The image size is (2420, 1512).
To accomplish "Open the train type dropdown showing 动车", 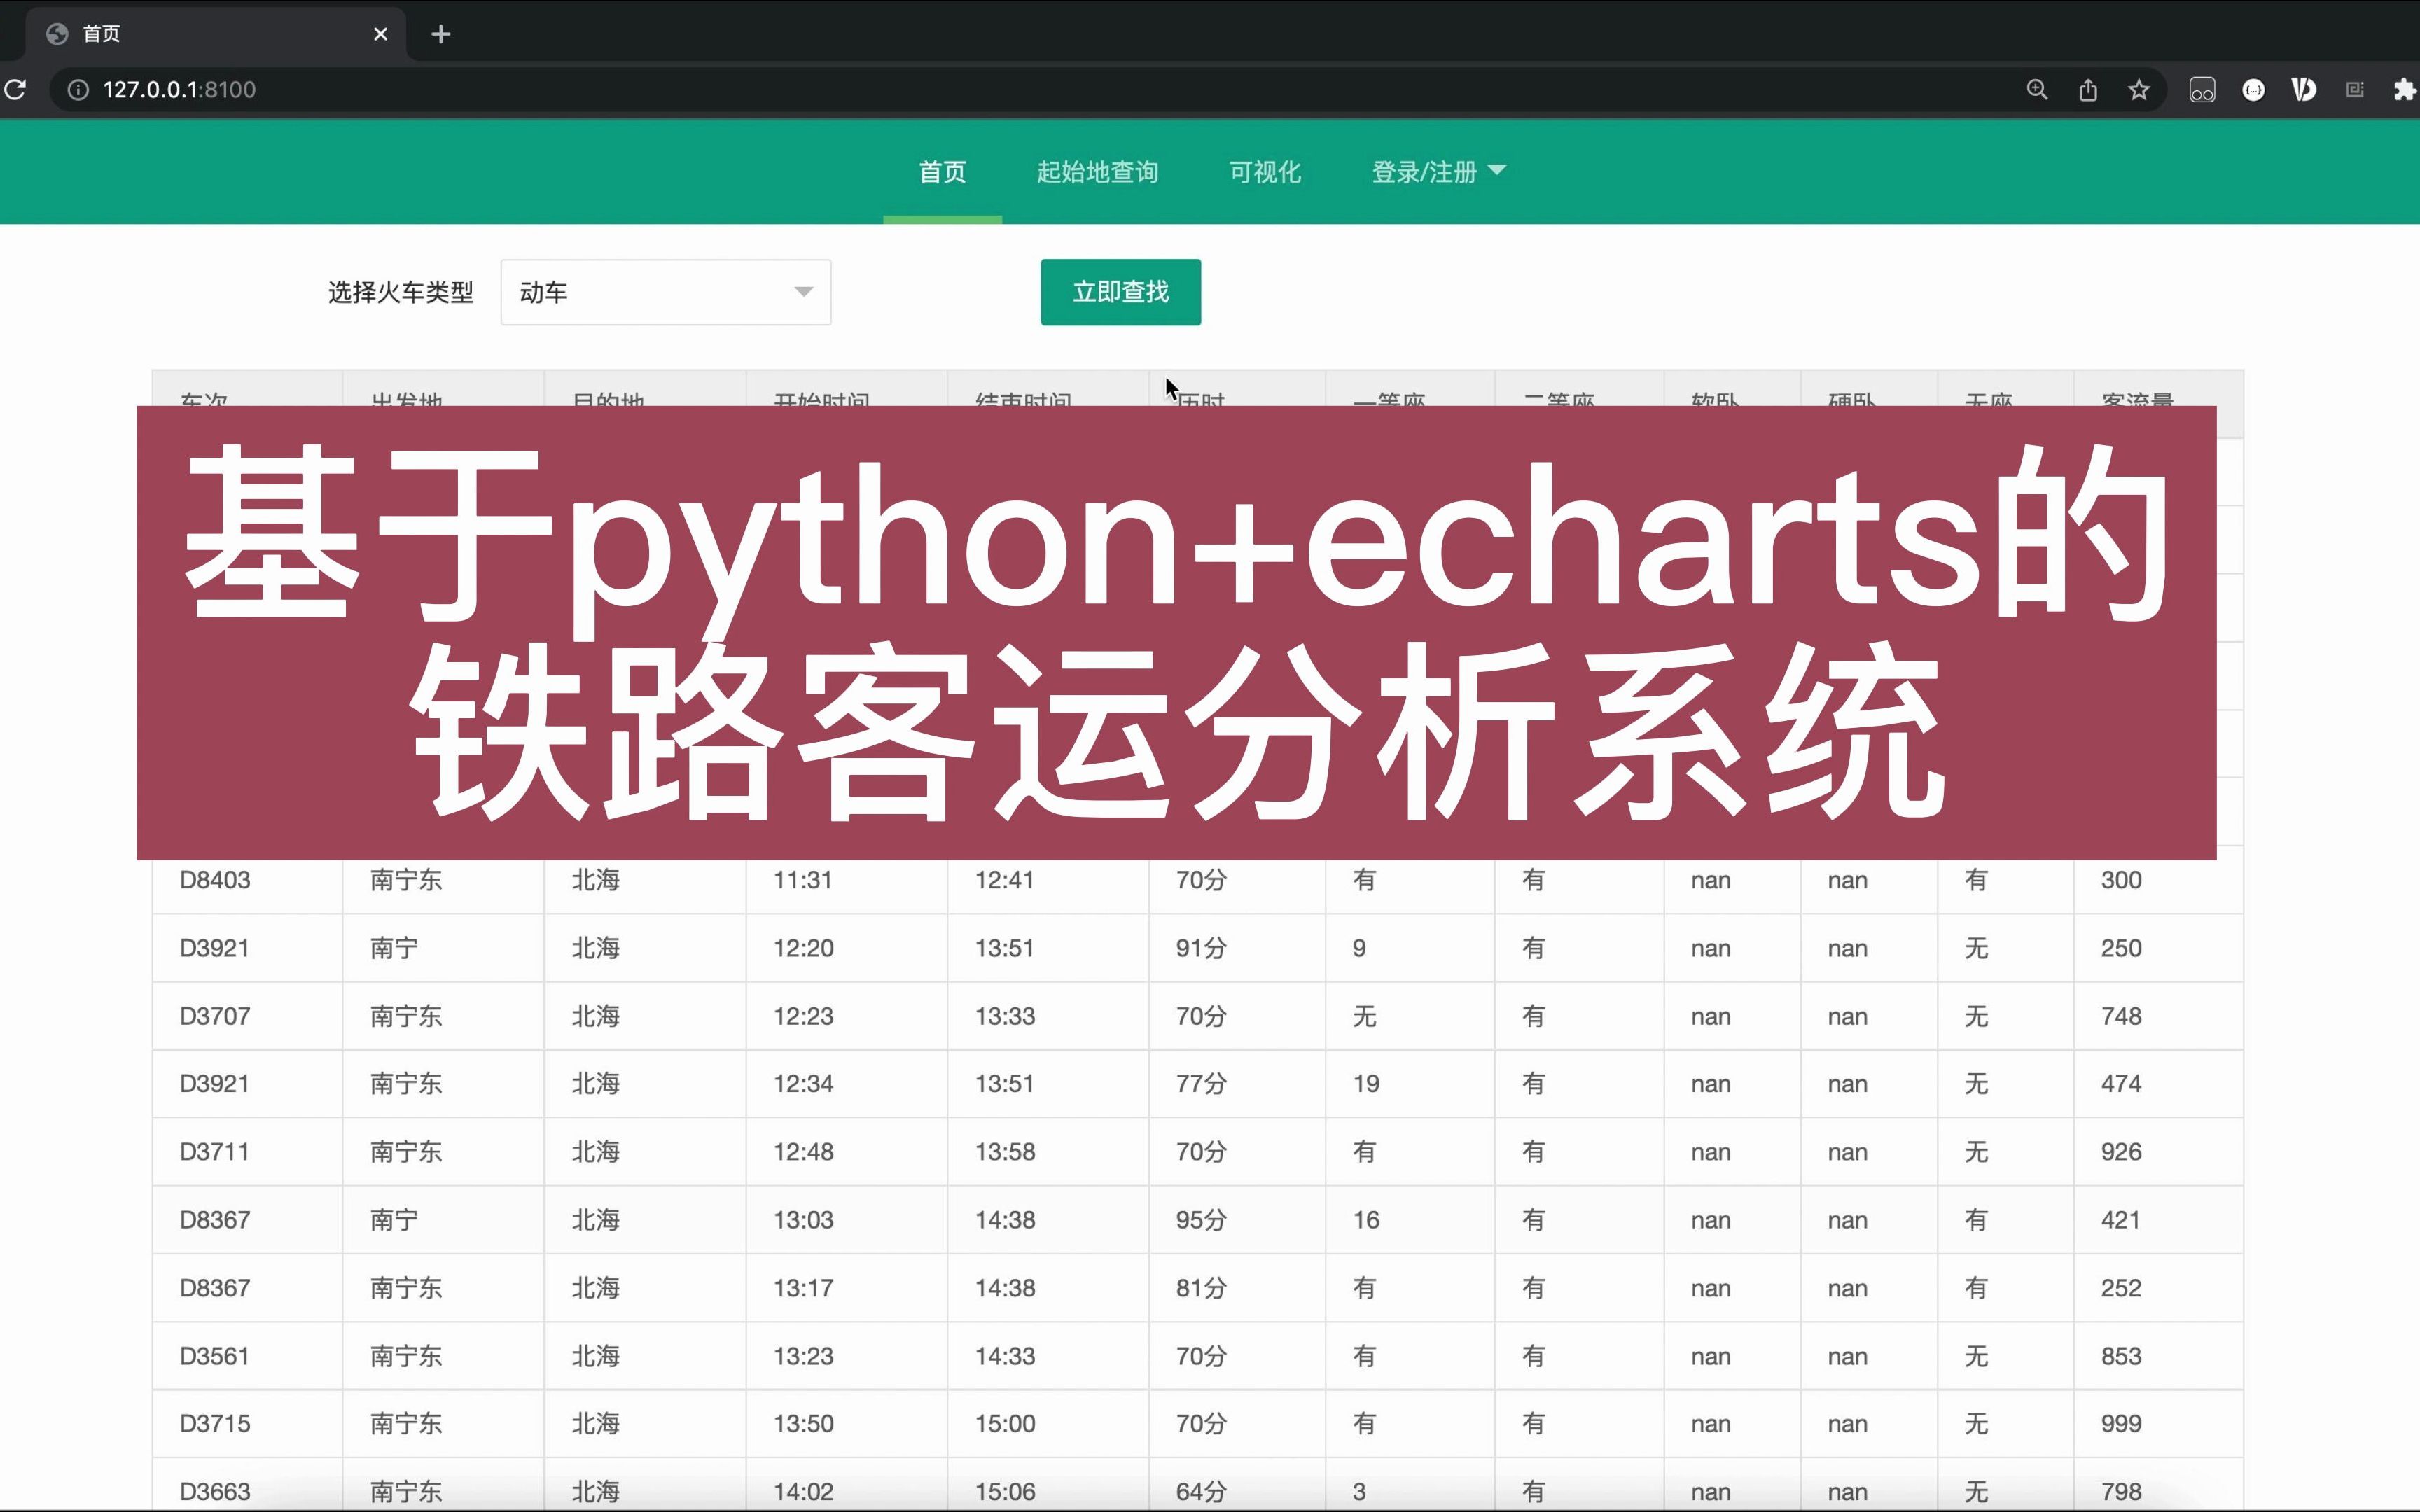I will pyautogui.click(x=666, y=292).
